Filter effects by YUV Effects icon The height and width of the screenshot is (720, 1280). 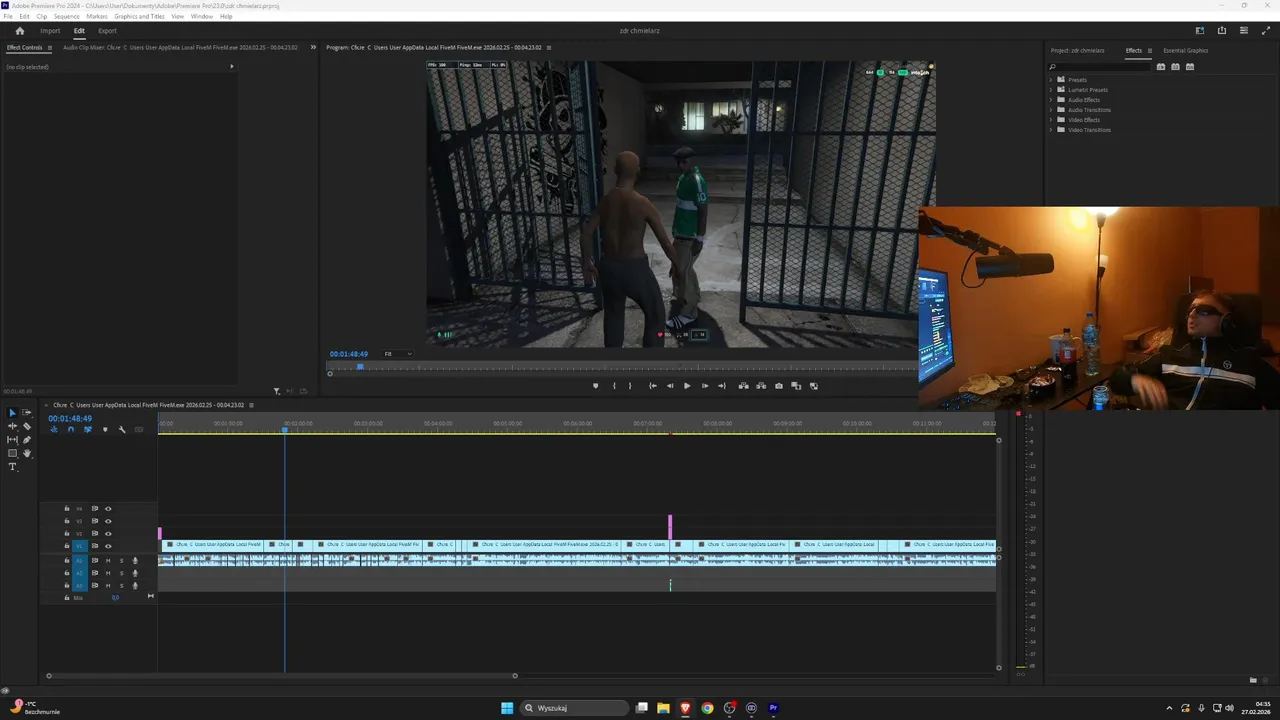[1189, 67]
